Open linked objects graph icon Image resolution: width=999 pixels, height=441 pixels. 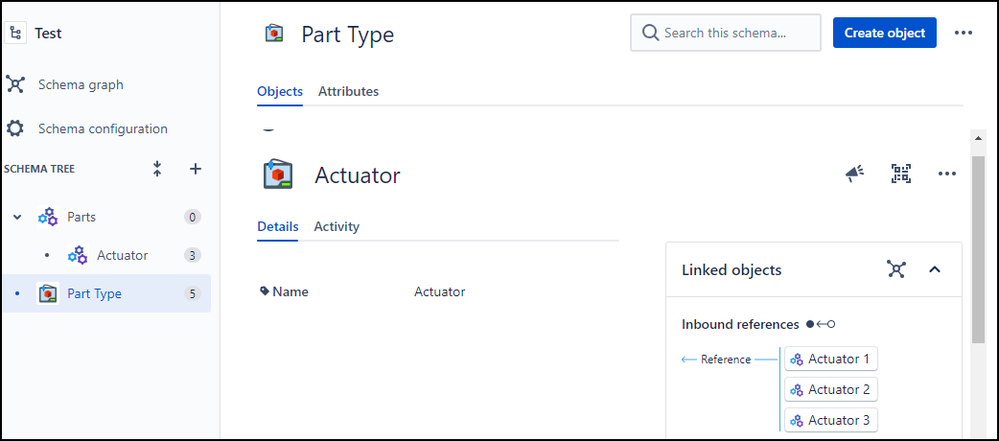(896, 269)
